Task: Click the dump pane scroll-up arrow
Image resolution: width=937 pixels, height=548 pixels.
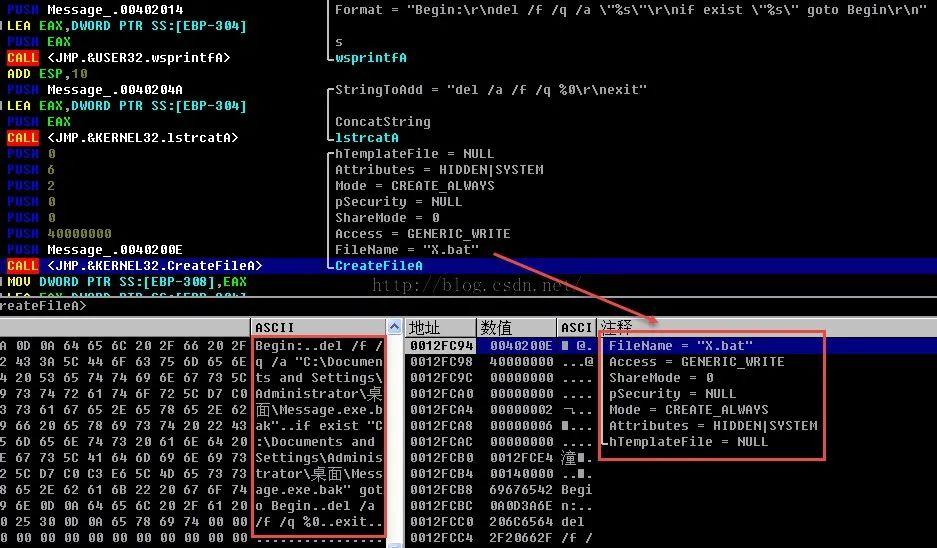Action: (394, 327)
